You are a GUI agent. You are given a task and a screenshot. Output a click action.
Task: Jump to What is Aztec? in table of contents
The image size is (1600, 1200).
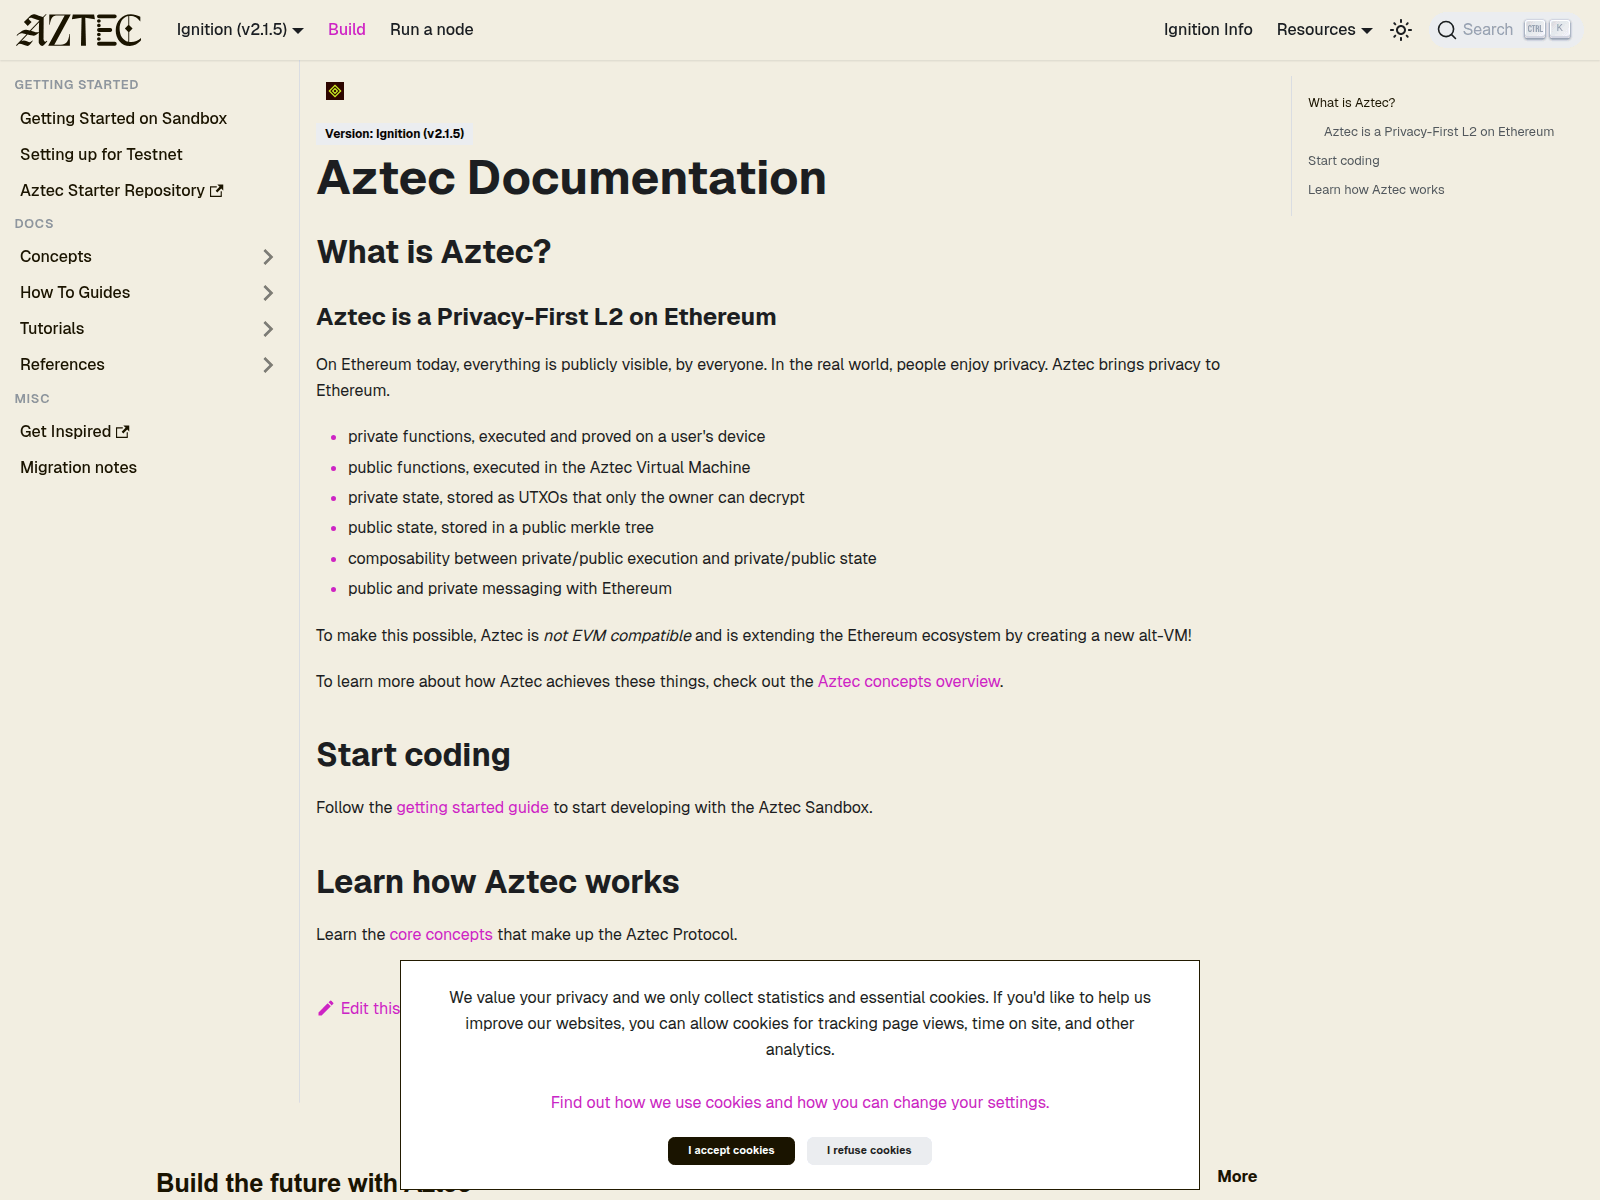click(1351, 103)
